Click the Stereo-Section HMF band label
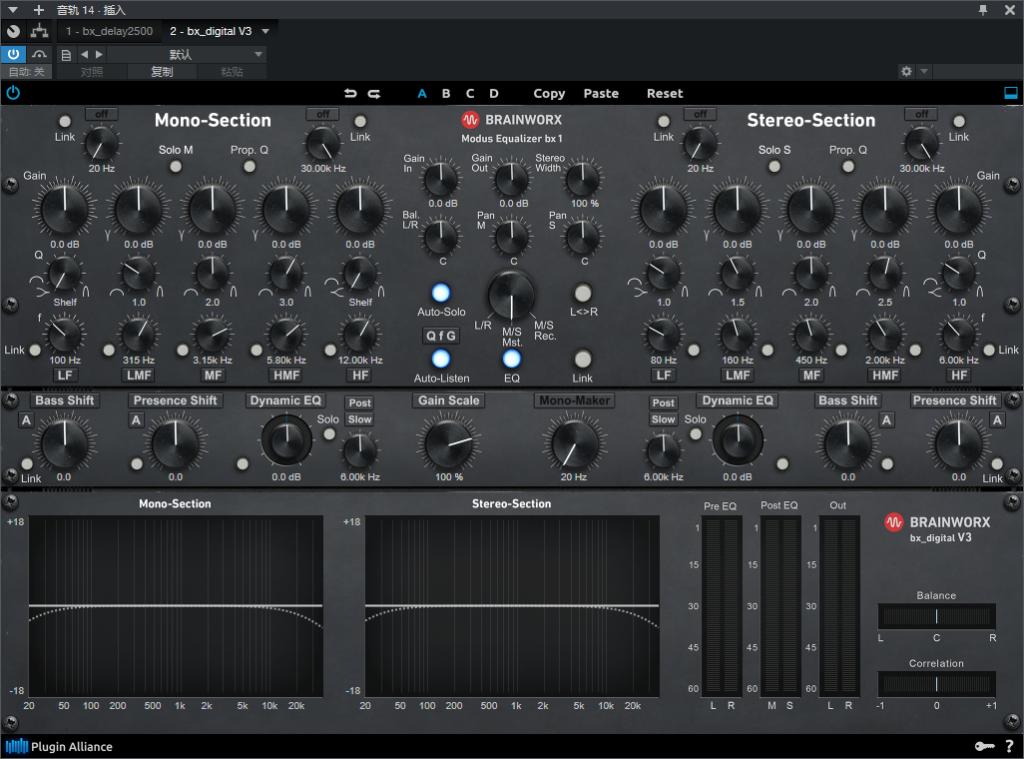 pyautogui.click(x=886, y=375)
